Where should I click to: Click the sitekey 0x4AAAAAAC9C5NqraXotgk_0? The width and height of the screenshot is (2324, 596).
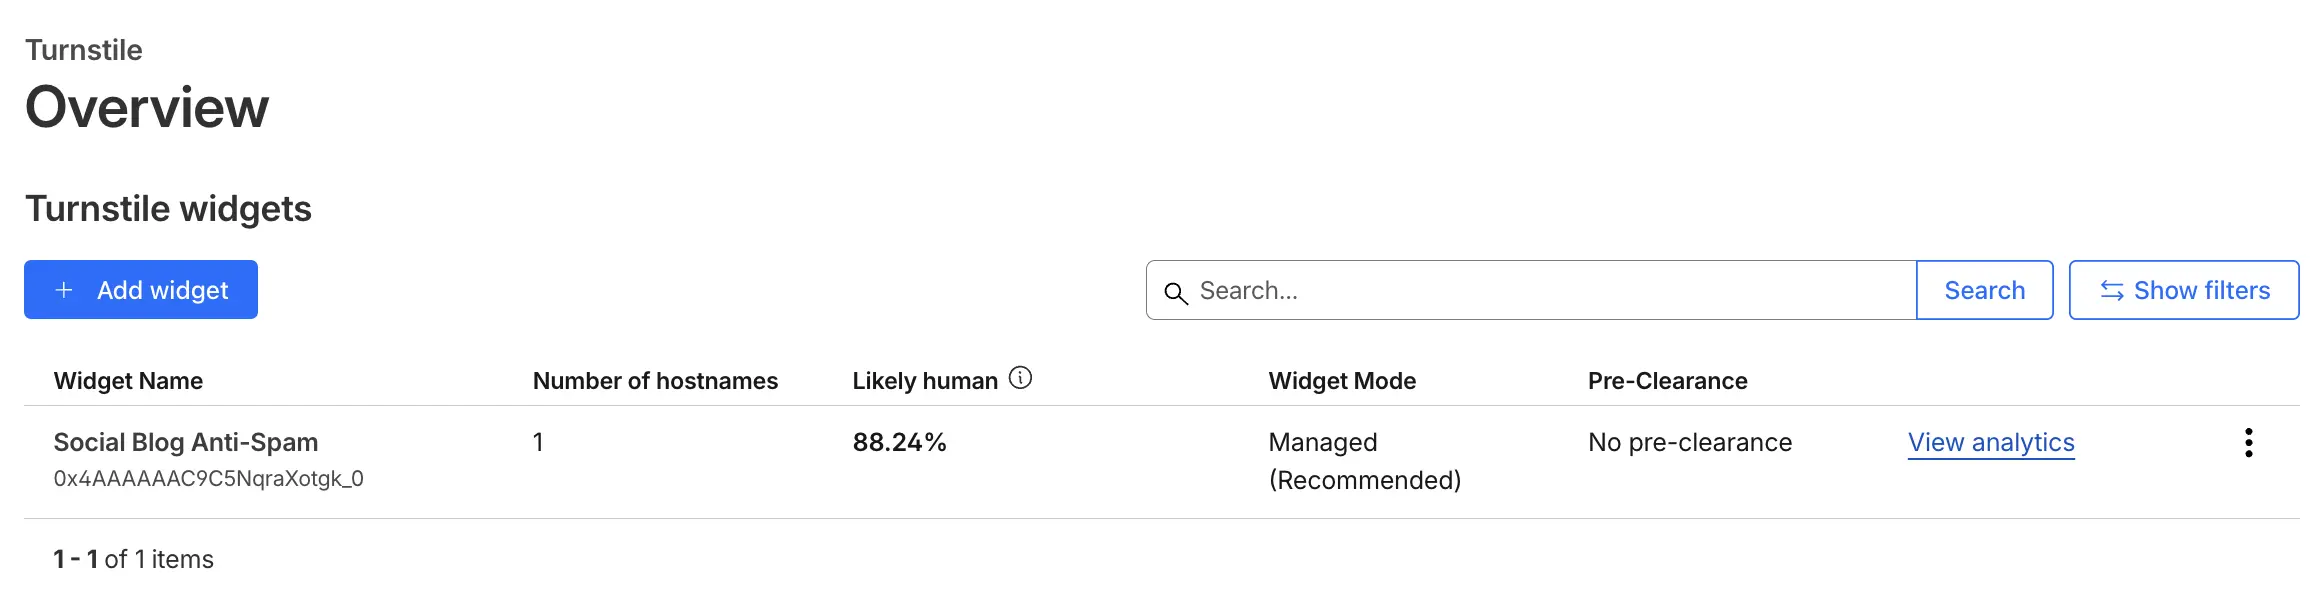208,479
